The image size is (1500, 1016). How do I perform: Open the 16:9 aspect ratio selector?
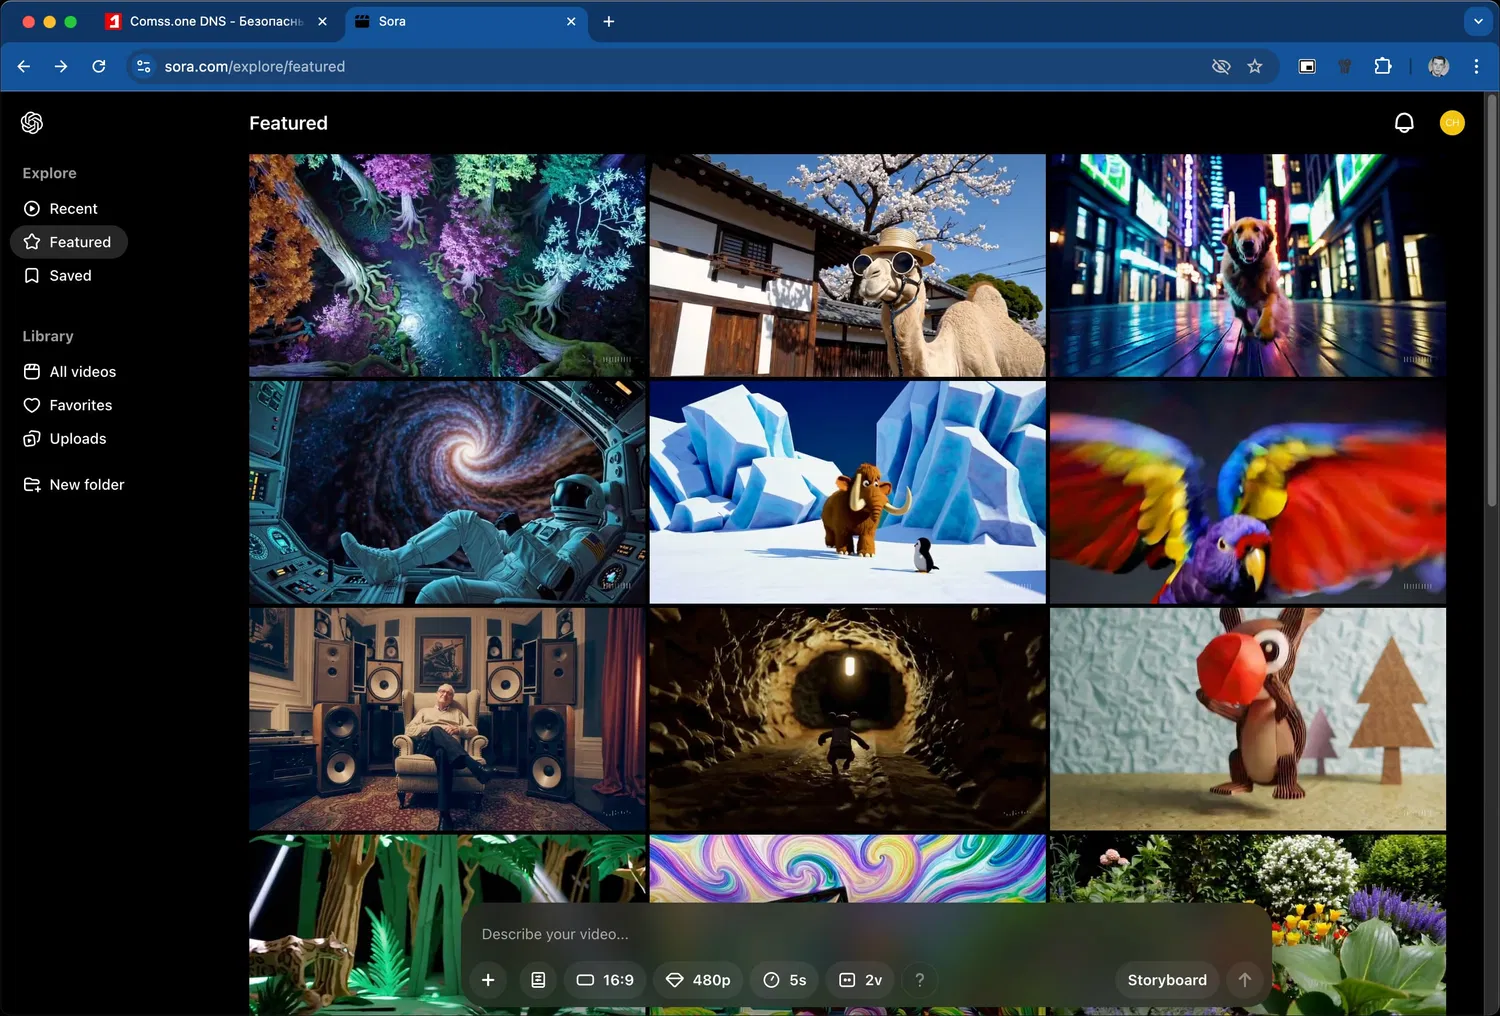[605, 980]
